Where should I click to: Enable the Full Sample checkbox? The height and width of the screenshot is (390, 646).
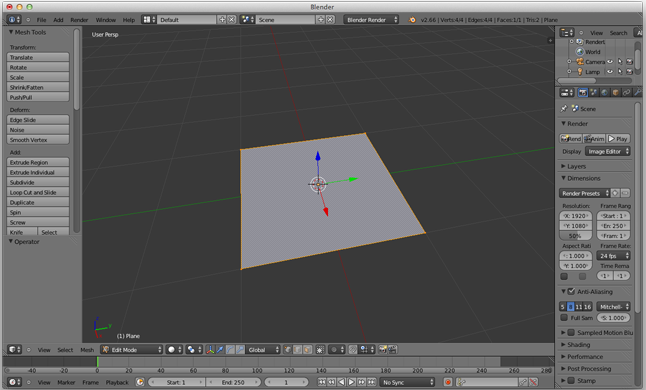click(564, 318)
